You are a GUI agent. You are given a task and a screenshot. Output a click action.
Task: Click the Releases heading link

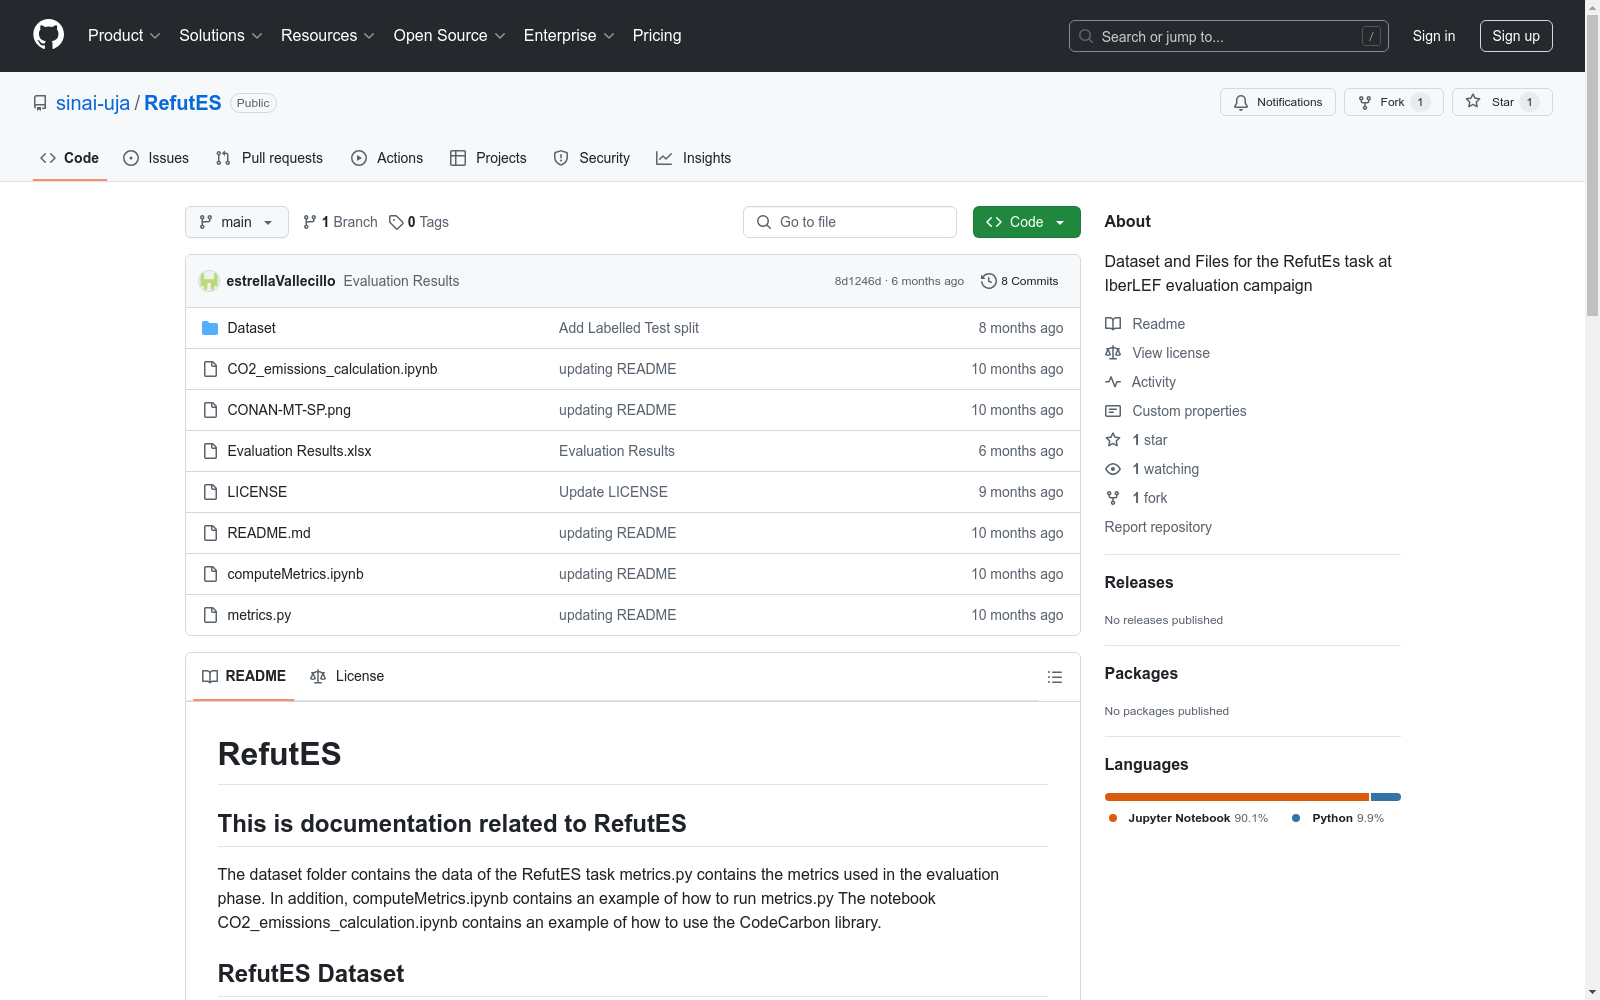point(1139,583)
